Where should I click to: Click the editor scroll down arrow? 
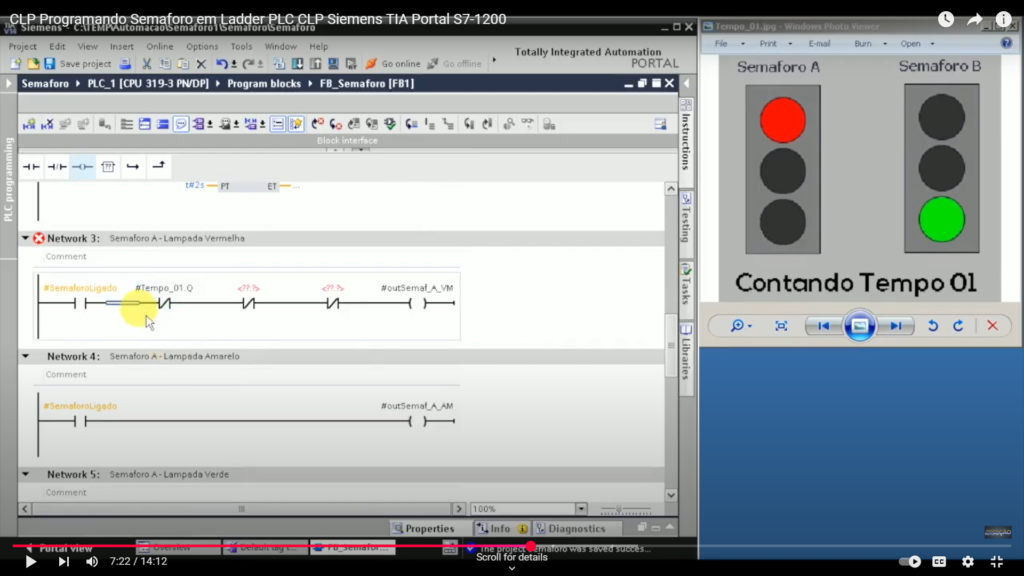click(671, 495)
